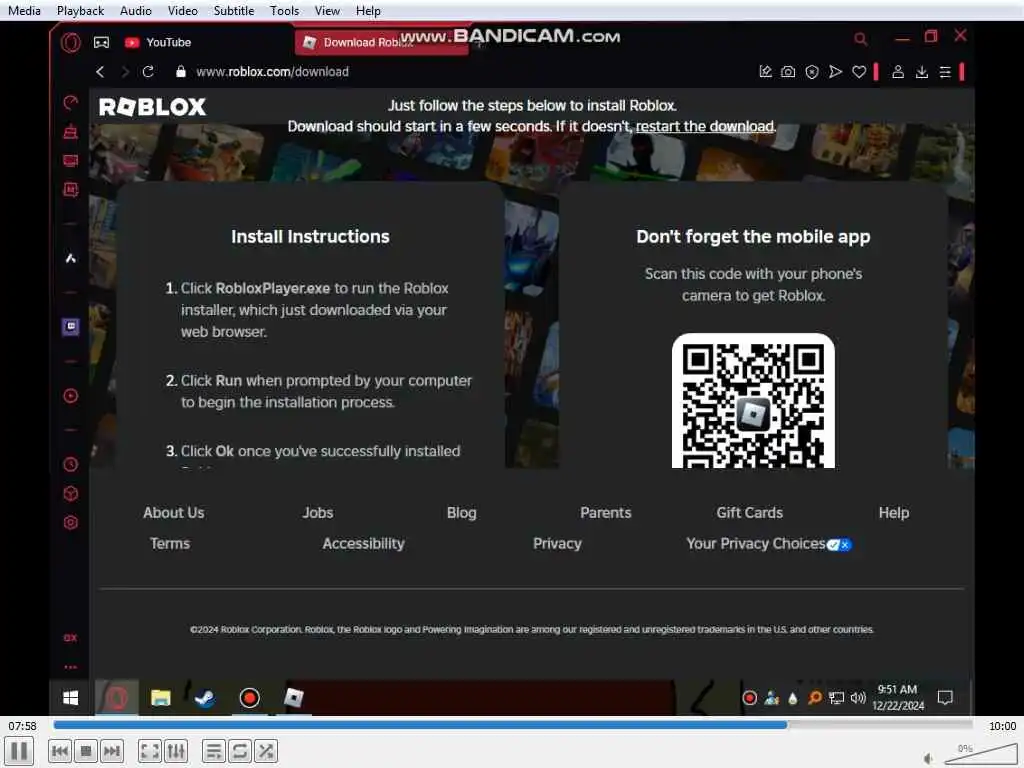Viewport: 1024px width, 768px height.
Task: Open the Blog footer link
Action: point(461,513)
